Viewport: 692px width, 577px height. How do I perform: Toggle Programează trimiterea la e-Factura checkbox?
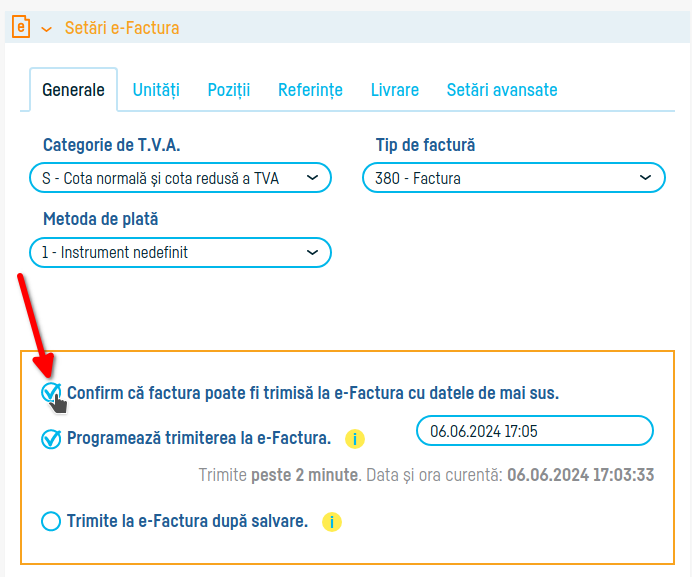coord(51,438)
